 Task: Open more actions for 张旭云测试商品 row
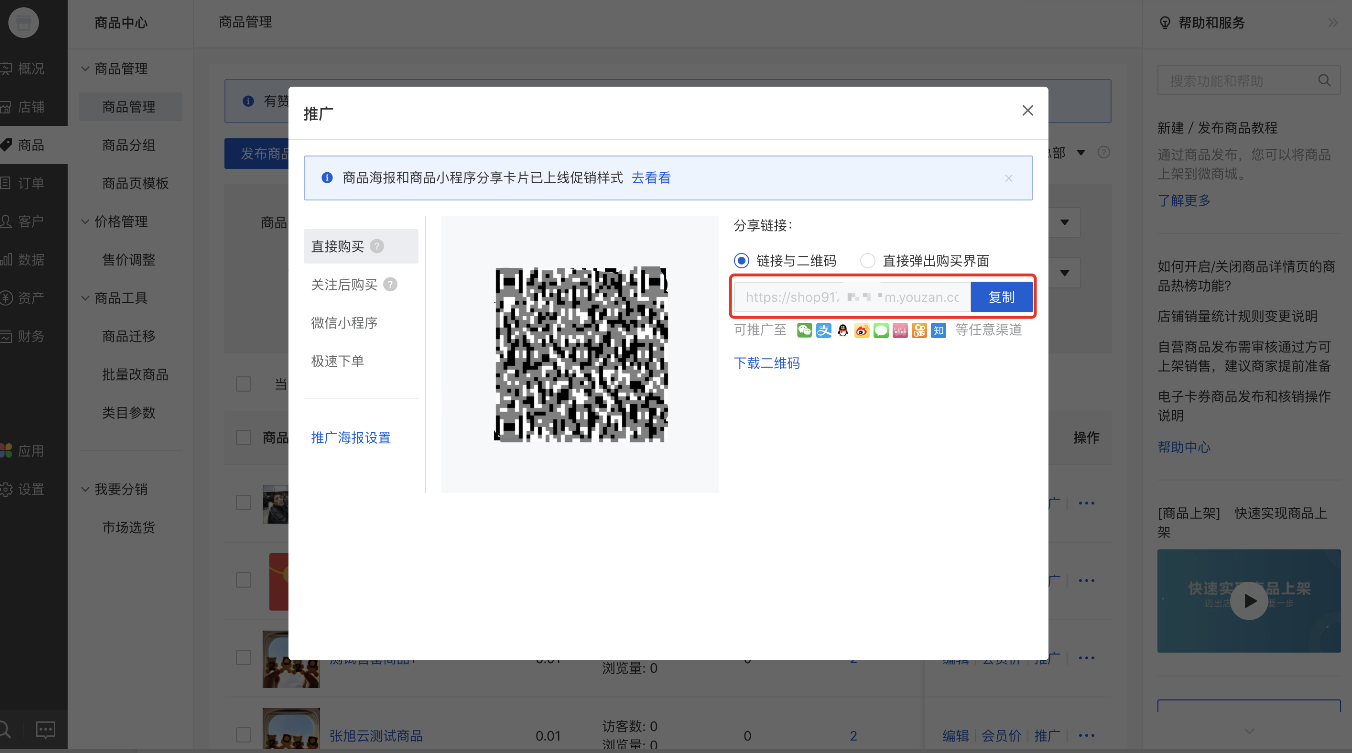click(1086, 736)
